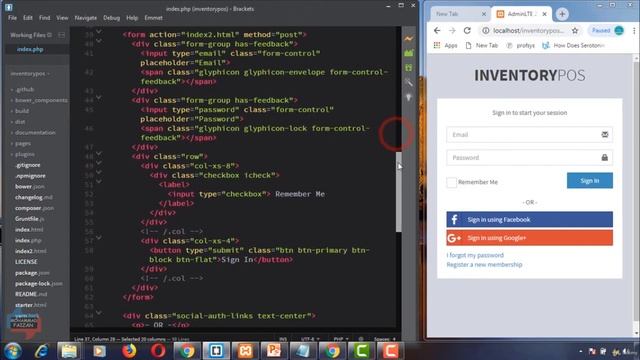Image resolution: width=640 pixels, height=360 pixels.
Task: Focus the Email input field
Action: [529, 135]
